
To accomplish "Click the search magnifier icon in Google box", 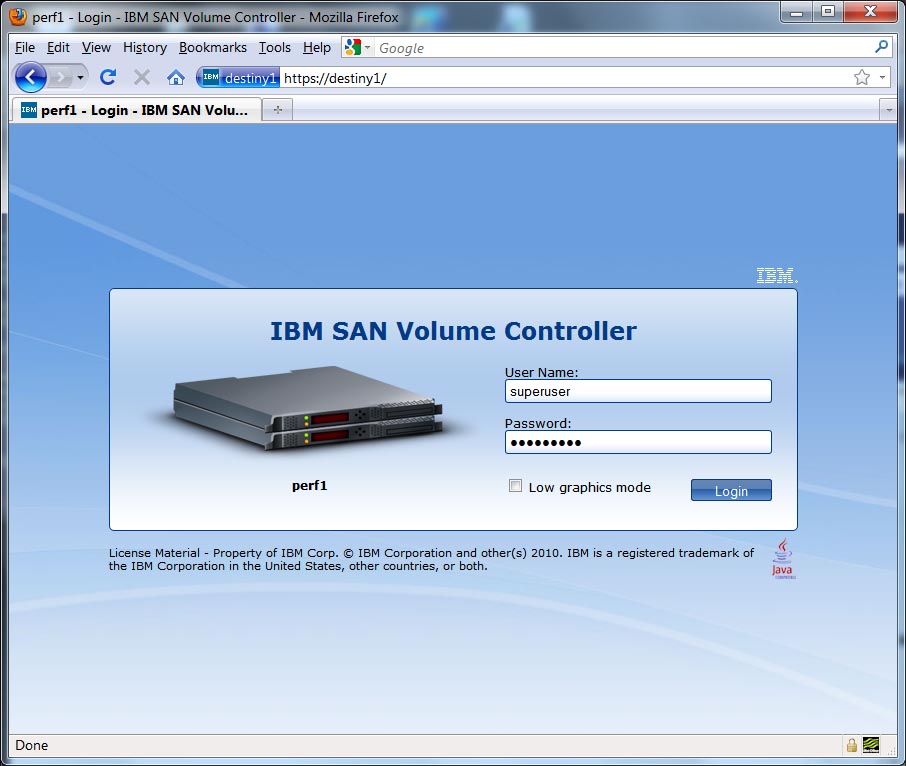I will pyautogui.click(x=881, y=47).
